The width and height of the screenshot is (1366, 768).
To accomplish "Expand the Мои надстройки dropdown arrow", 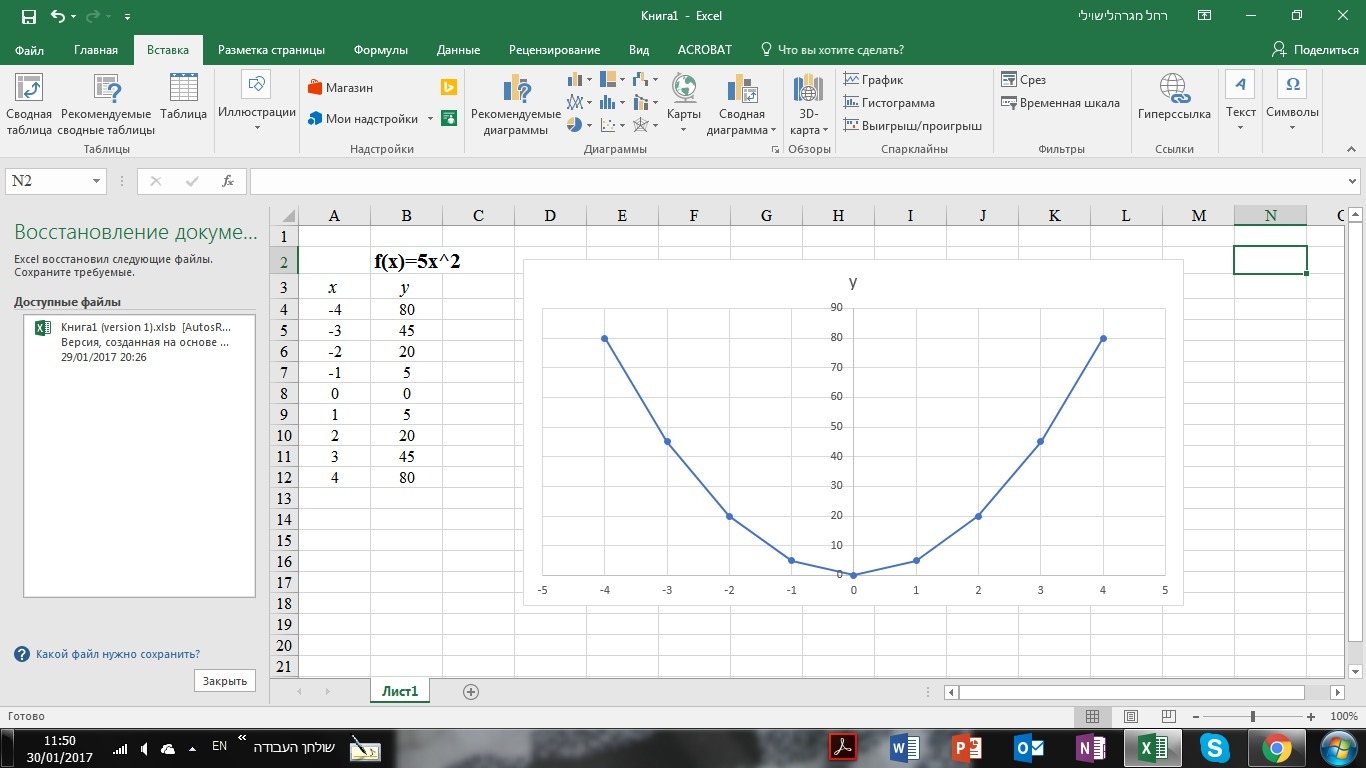I will click(x=431, y=119).
